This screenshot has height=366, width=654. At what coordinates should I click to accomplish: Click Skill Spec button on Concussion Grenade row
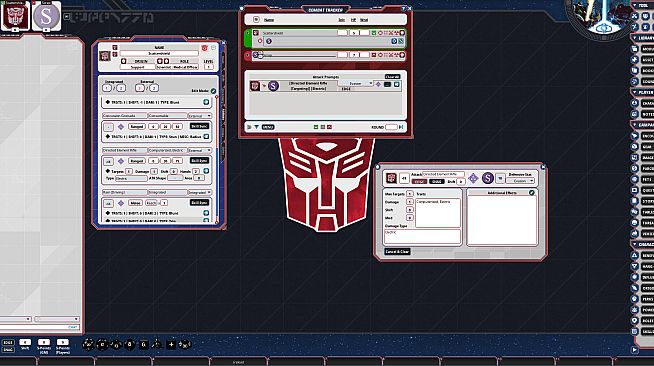click(x=199, y=126)
